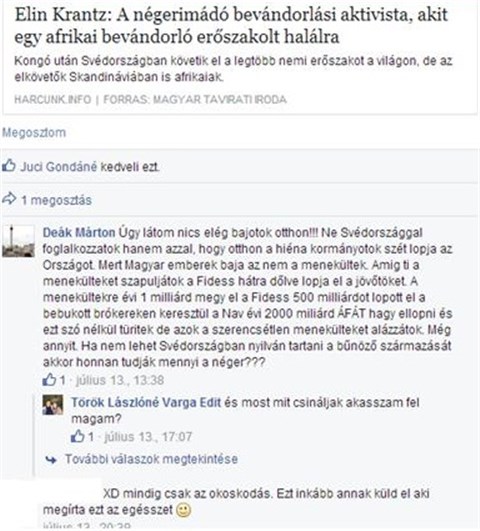Expand További válaszok megtekintése replies
Screen dimensions: 480x531
(151, 459)
